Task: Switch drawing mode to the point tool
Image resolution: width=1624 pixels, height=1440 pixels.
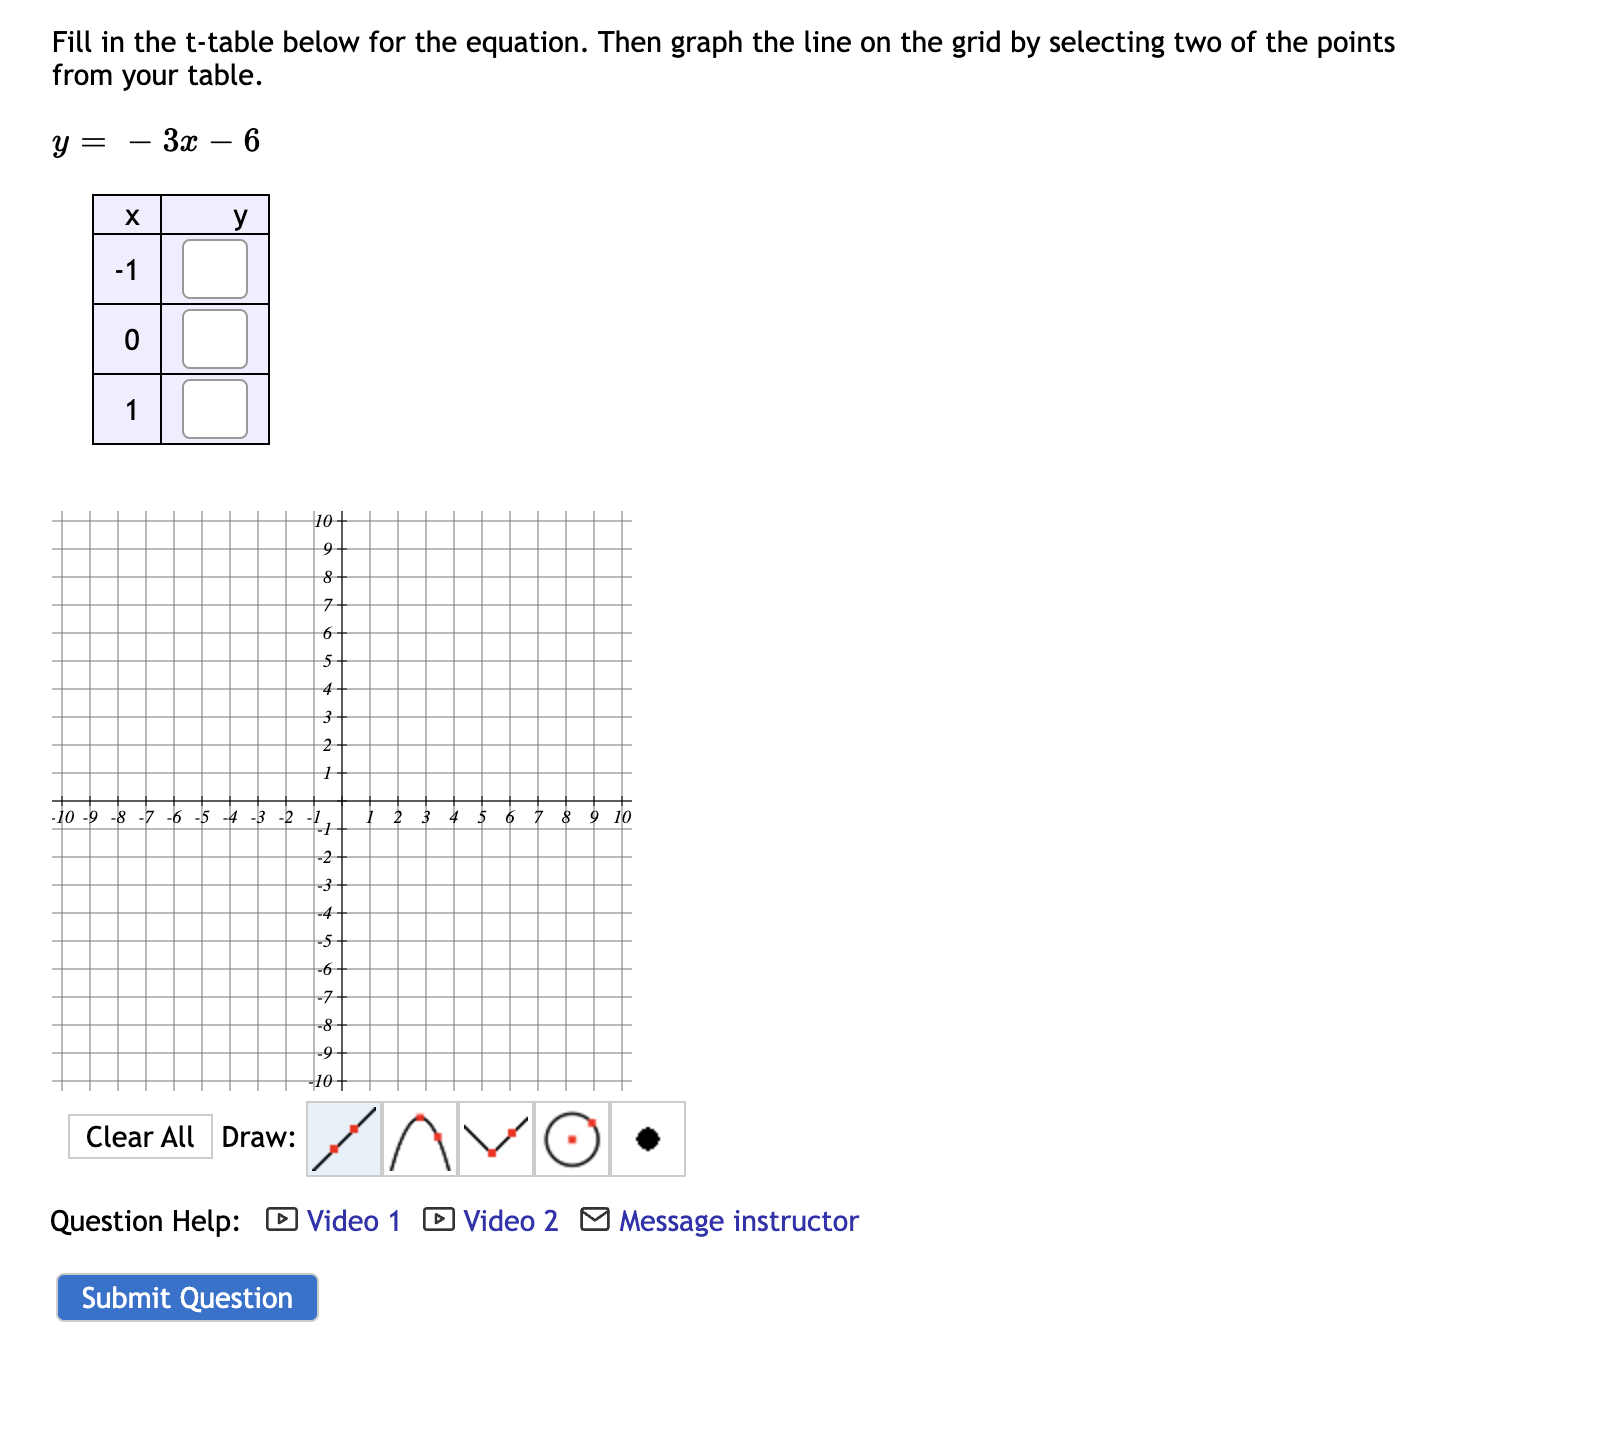Action: (648, 1138)
